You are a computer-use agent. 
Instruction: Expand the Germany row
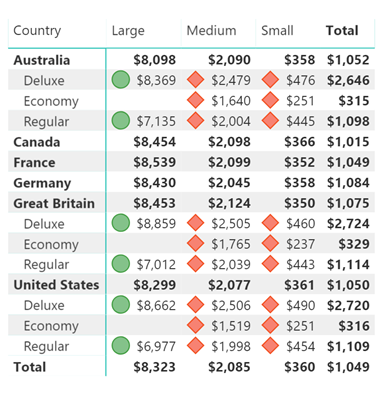tap(42, 183)
